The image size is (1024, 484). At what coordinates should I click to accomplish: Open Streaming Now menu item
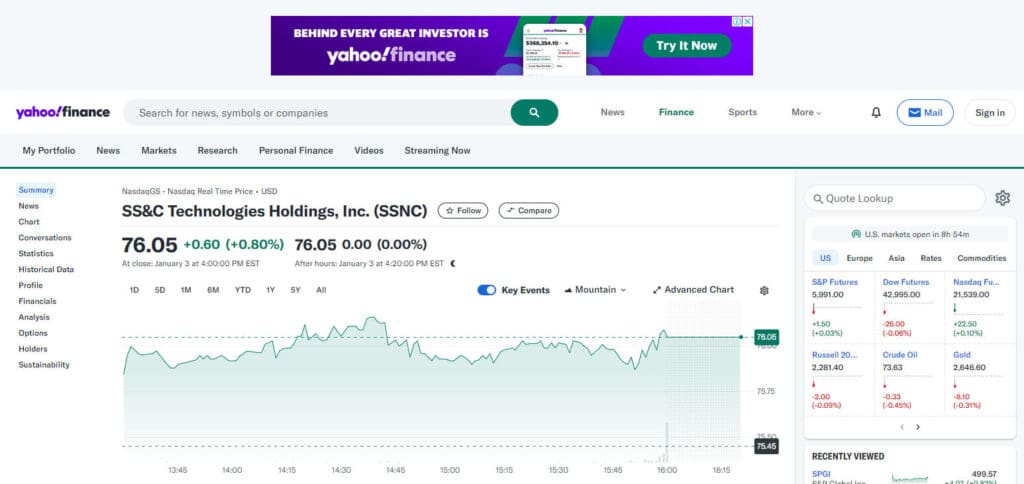(438, 150)
